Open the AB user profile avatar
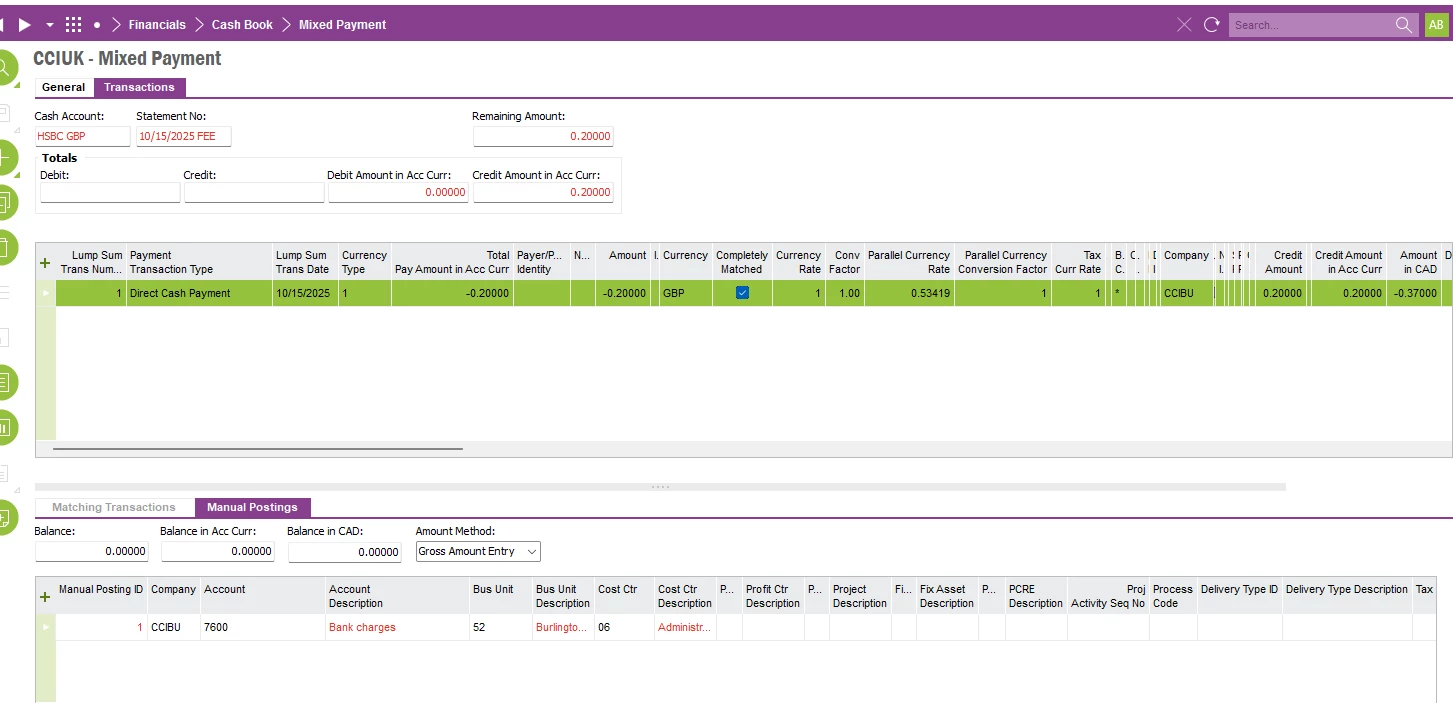Image resolution: width=1453 pixels, height=703 pixels. pos(1435,25)
